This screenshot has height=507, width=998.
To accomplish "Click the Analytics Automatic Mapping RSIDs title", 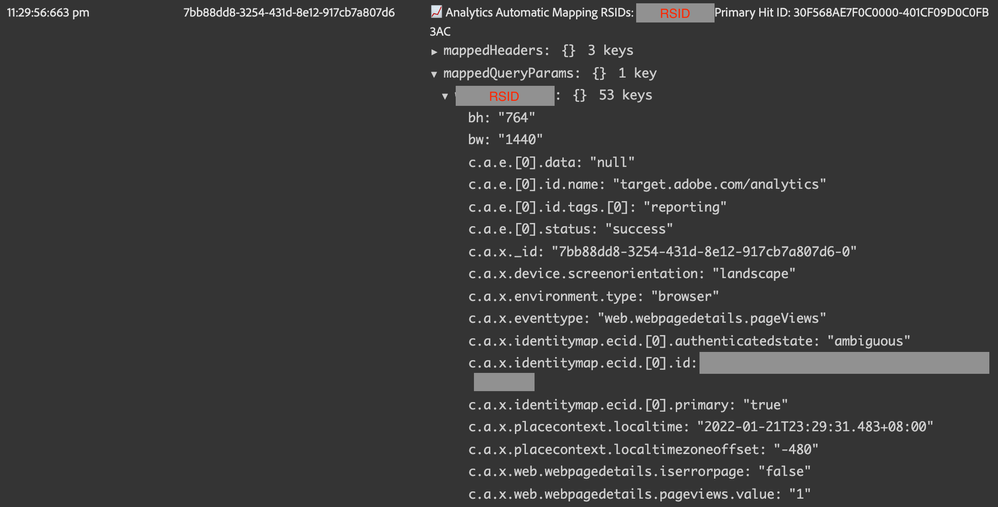I will pos(538,13).
